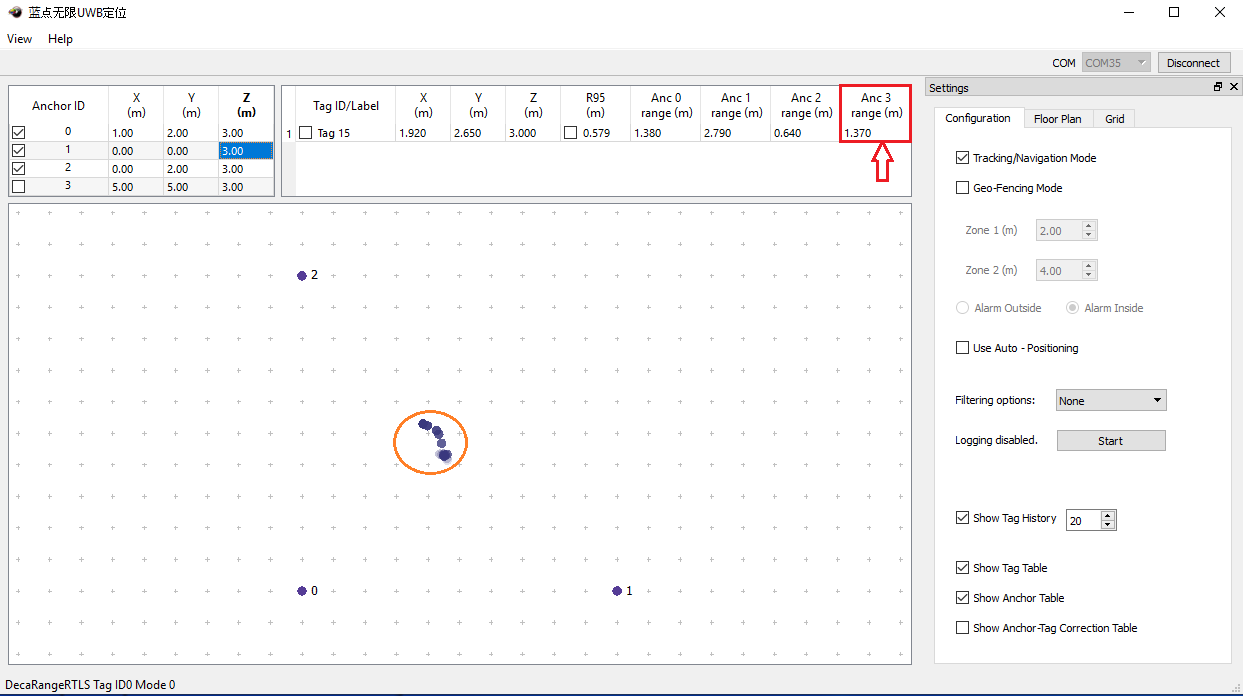Open the View menu
This screenshot has height=696, width=1243.
[19, 39]
